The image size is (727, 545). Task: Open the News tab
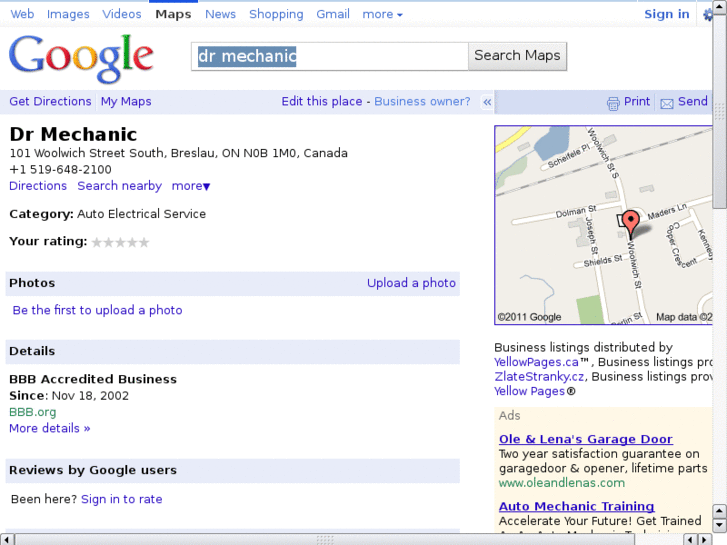221,14
